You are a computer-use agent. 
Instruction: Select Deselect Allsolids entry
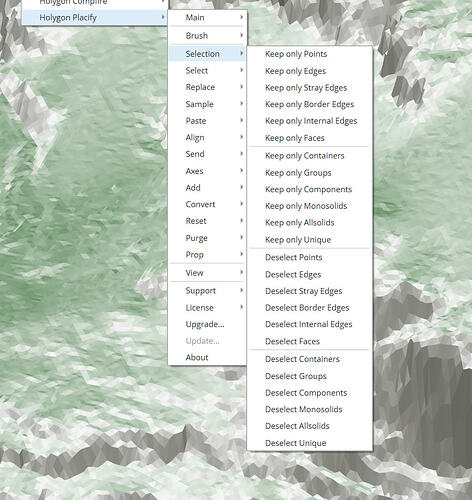(309, 426)
